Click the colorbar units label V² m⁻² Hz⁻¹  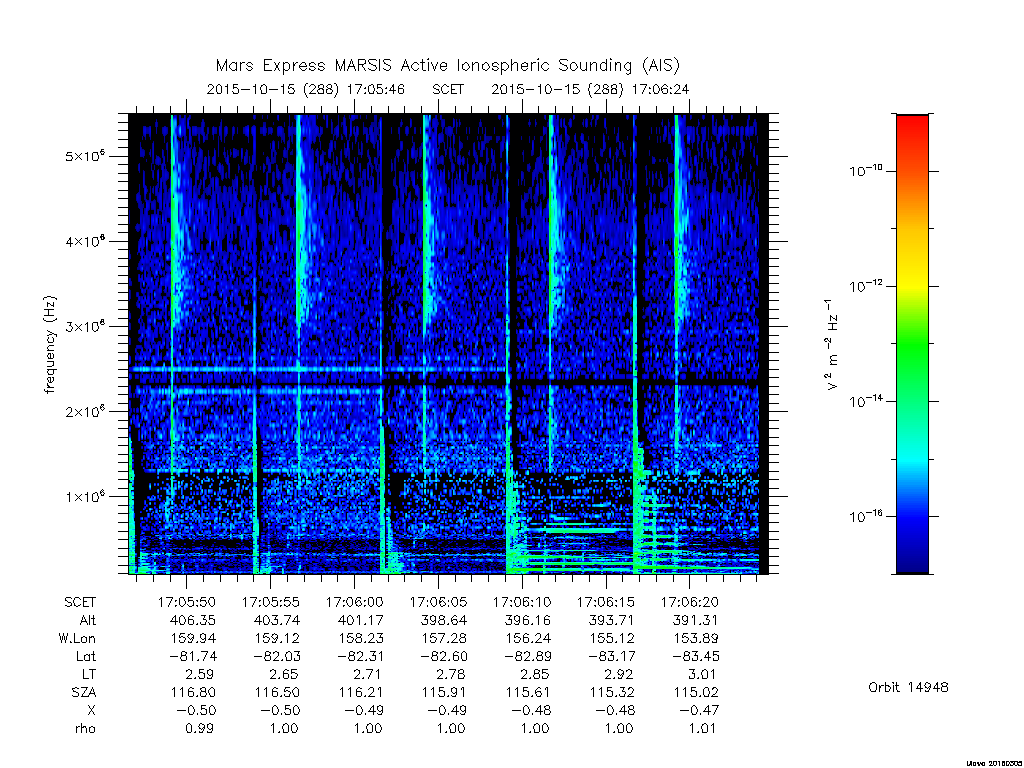point(832,345)
